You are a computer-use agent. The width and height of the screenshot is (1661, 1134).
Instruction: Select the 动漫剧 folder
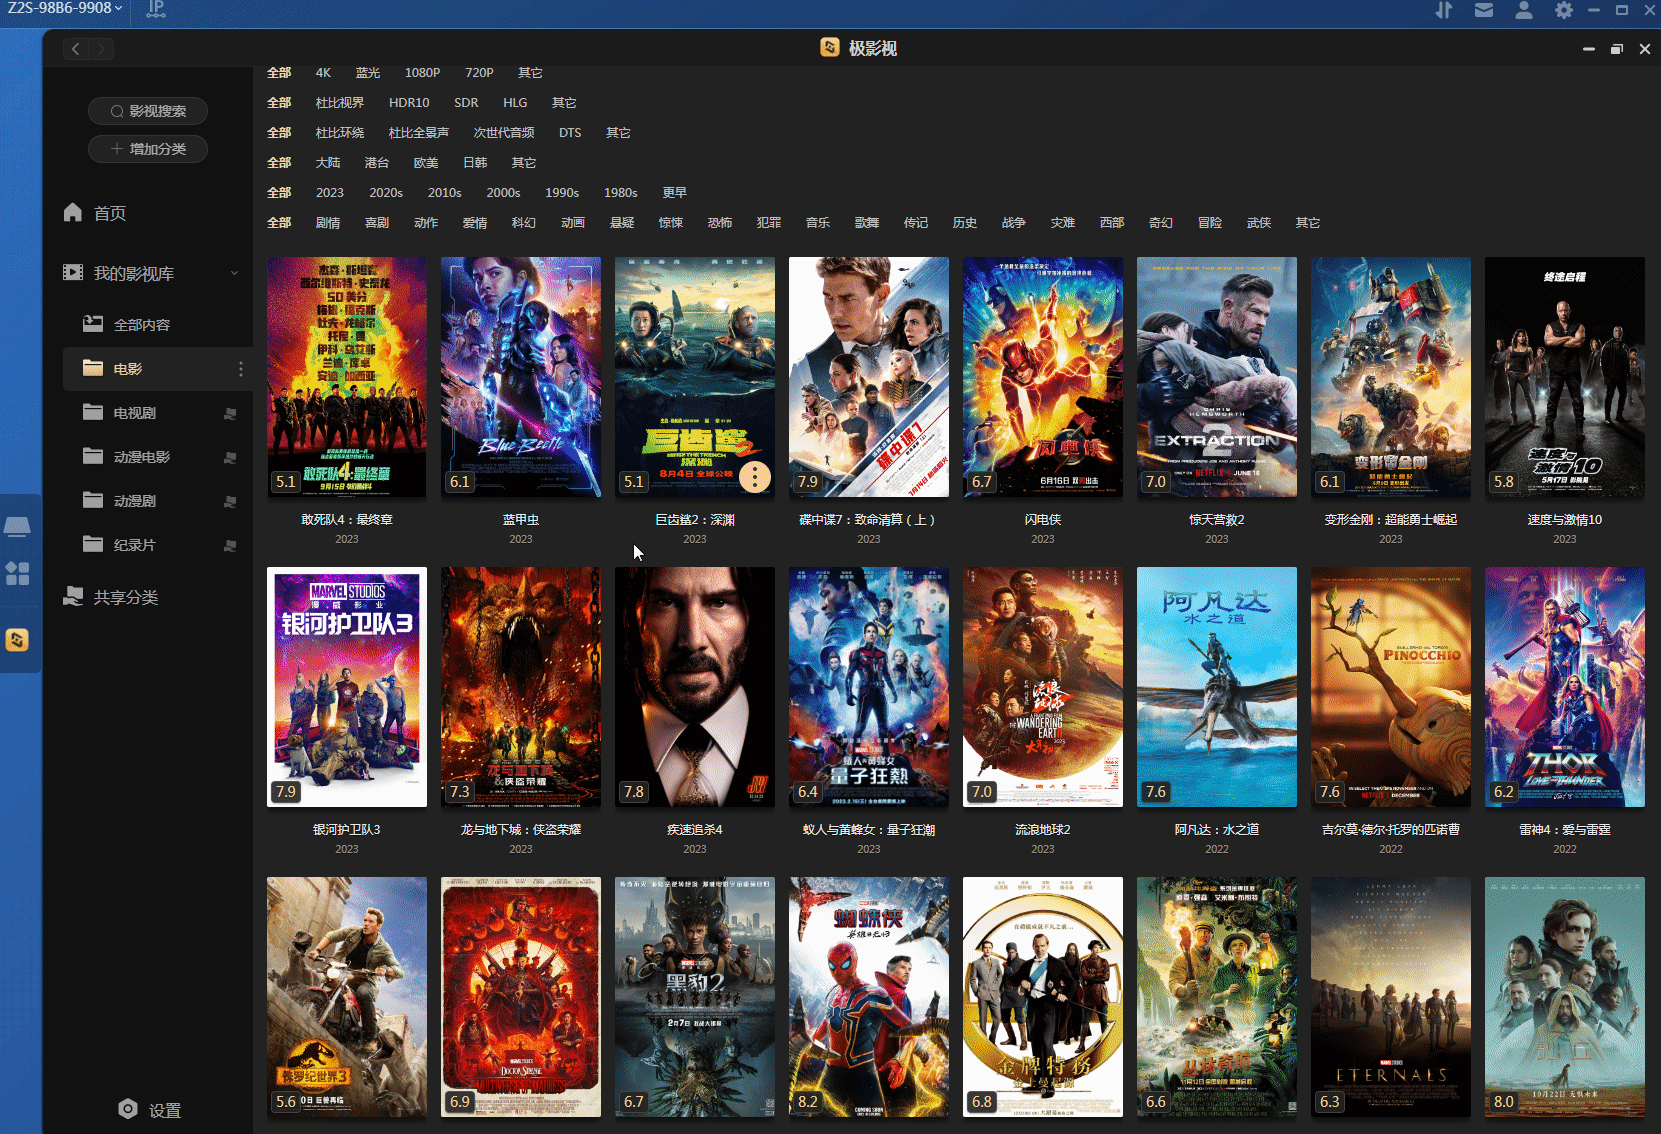point(120,501)
